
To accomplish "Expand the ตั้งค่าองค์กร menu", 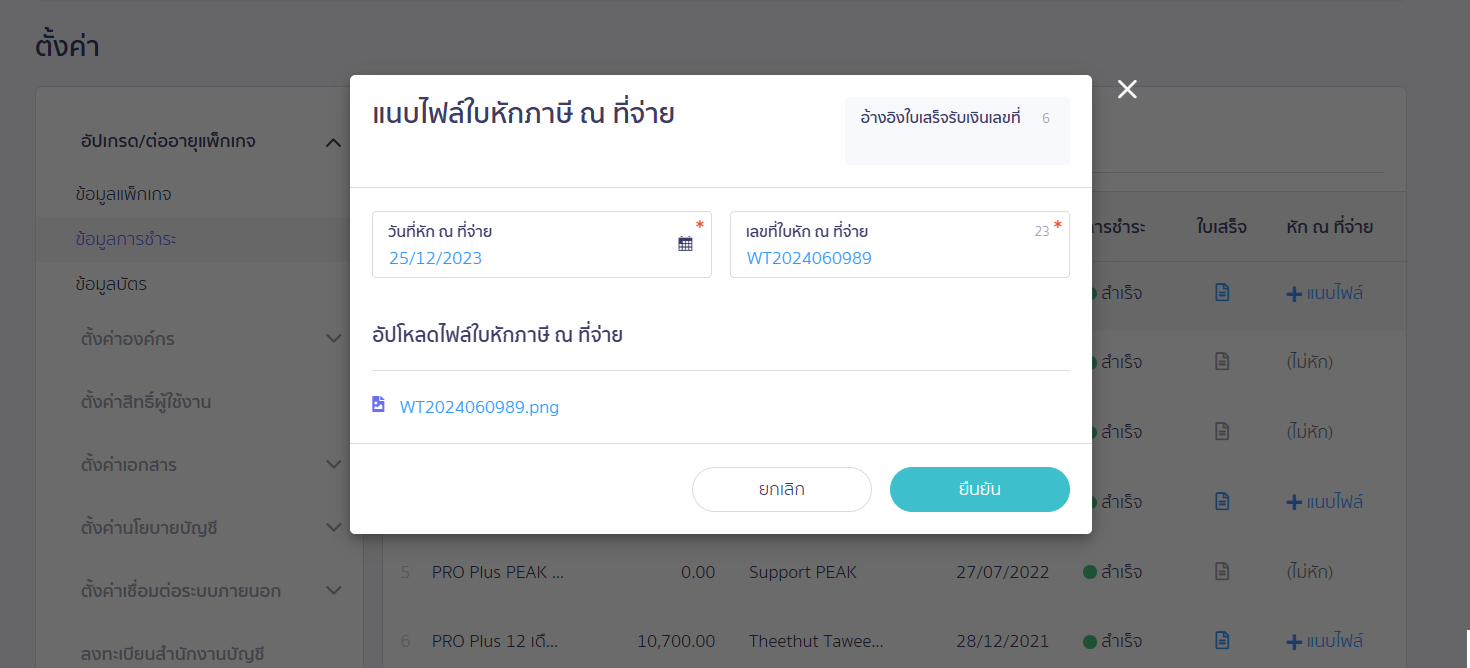I will pyautogui.click(x=334, y=339).
